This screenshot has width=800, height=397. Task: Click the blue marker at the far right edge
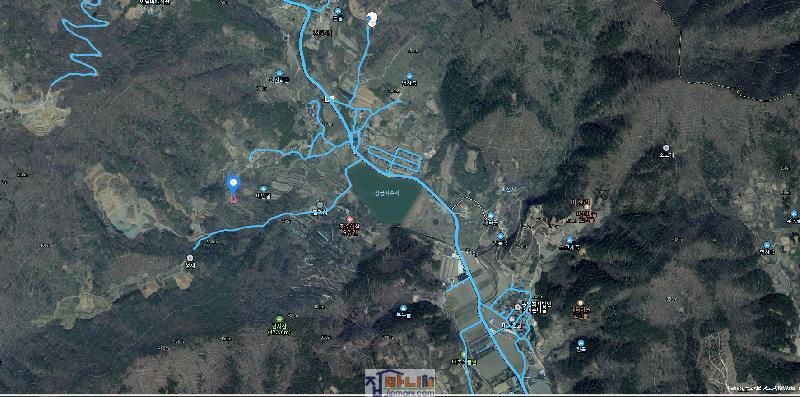coord(793,214)
